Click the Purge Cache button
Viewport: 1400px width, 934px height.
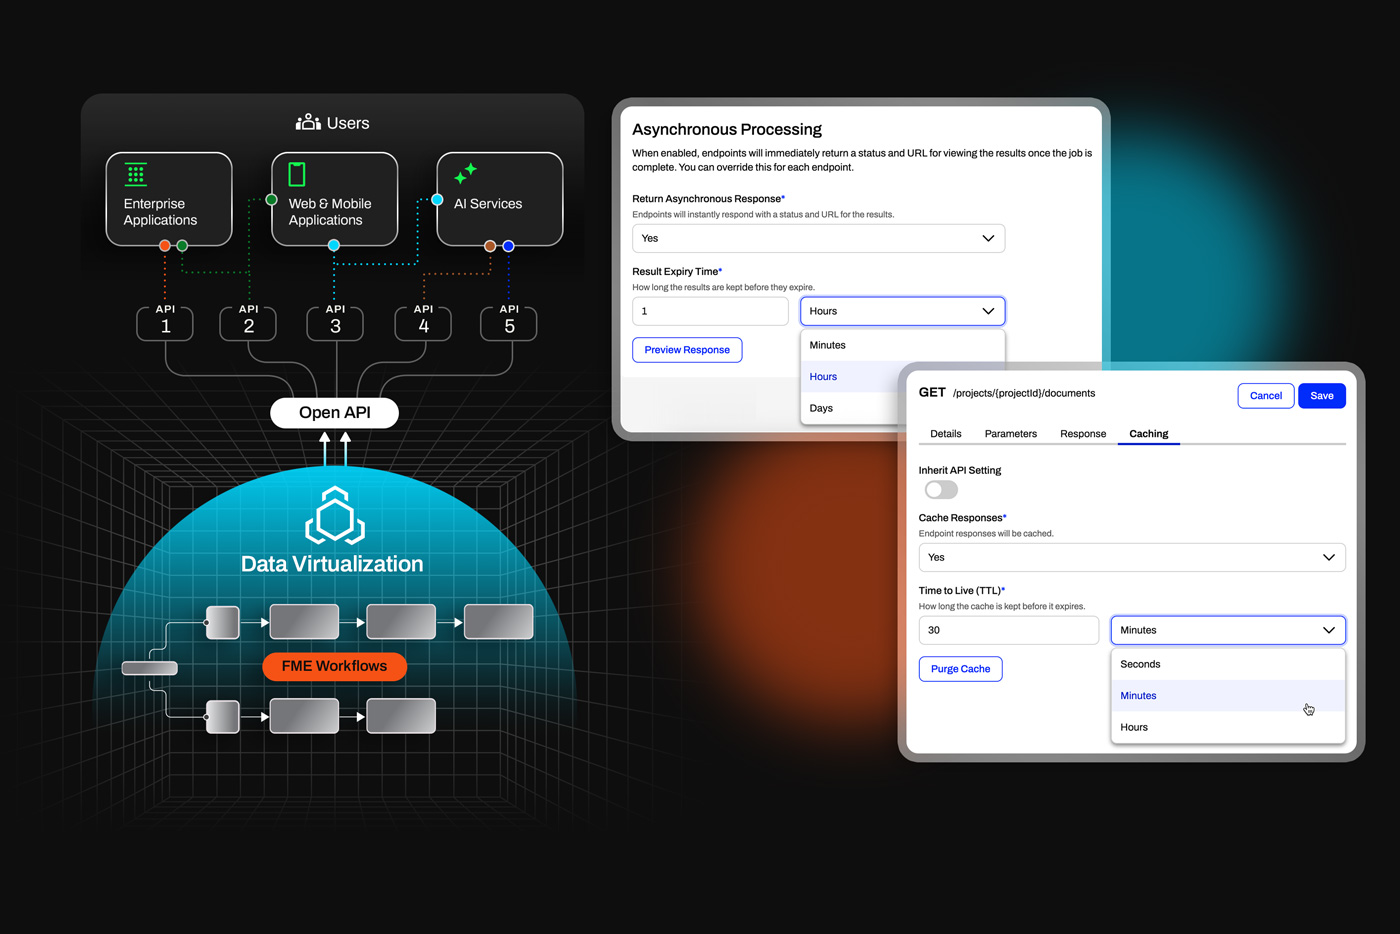coord(961,669)
